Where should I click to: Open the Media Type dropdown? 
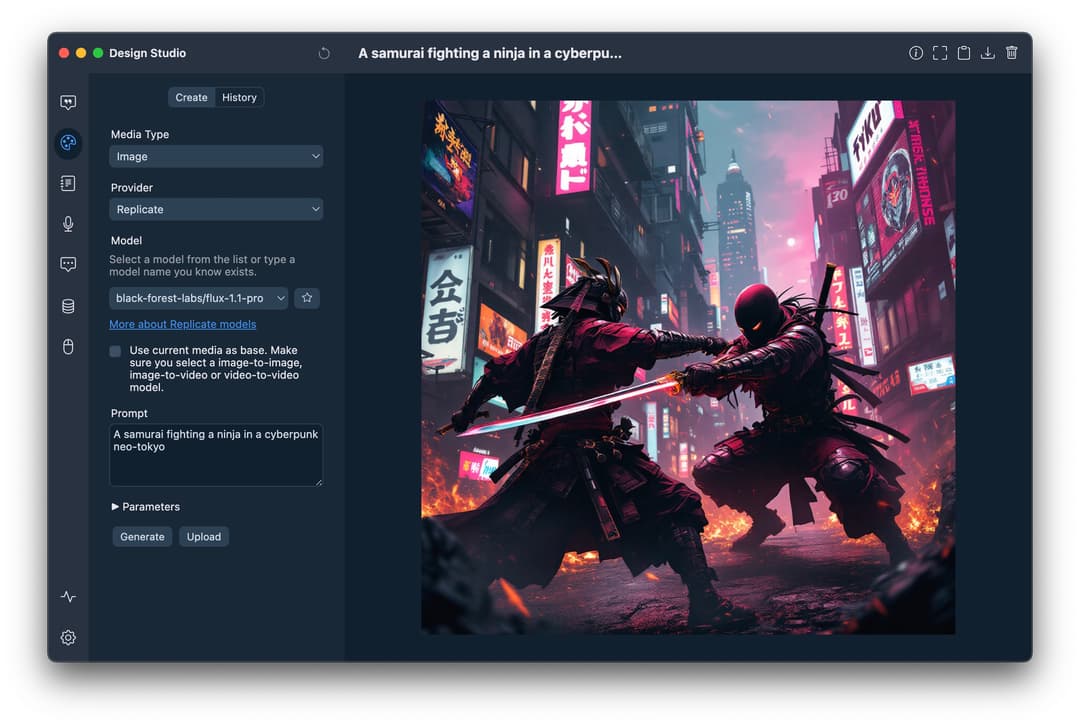click(216, 156)
